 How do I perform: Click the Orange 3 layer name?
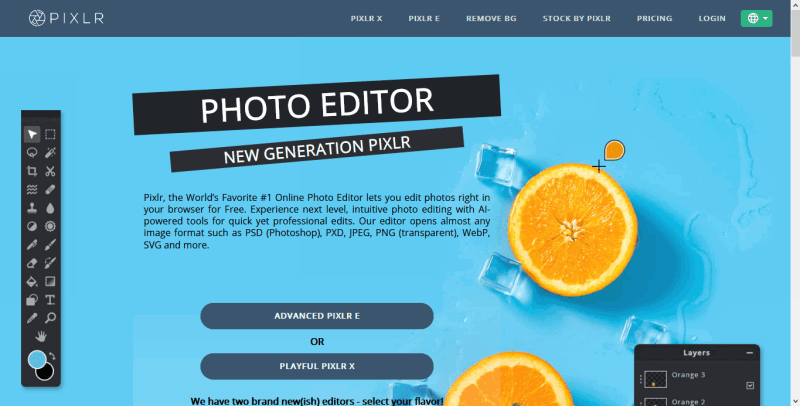point(688,375)
